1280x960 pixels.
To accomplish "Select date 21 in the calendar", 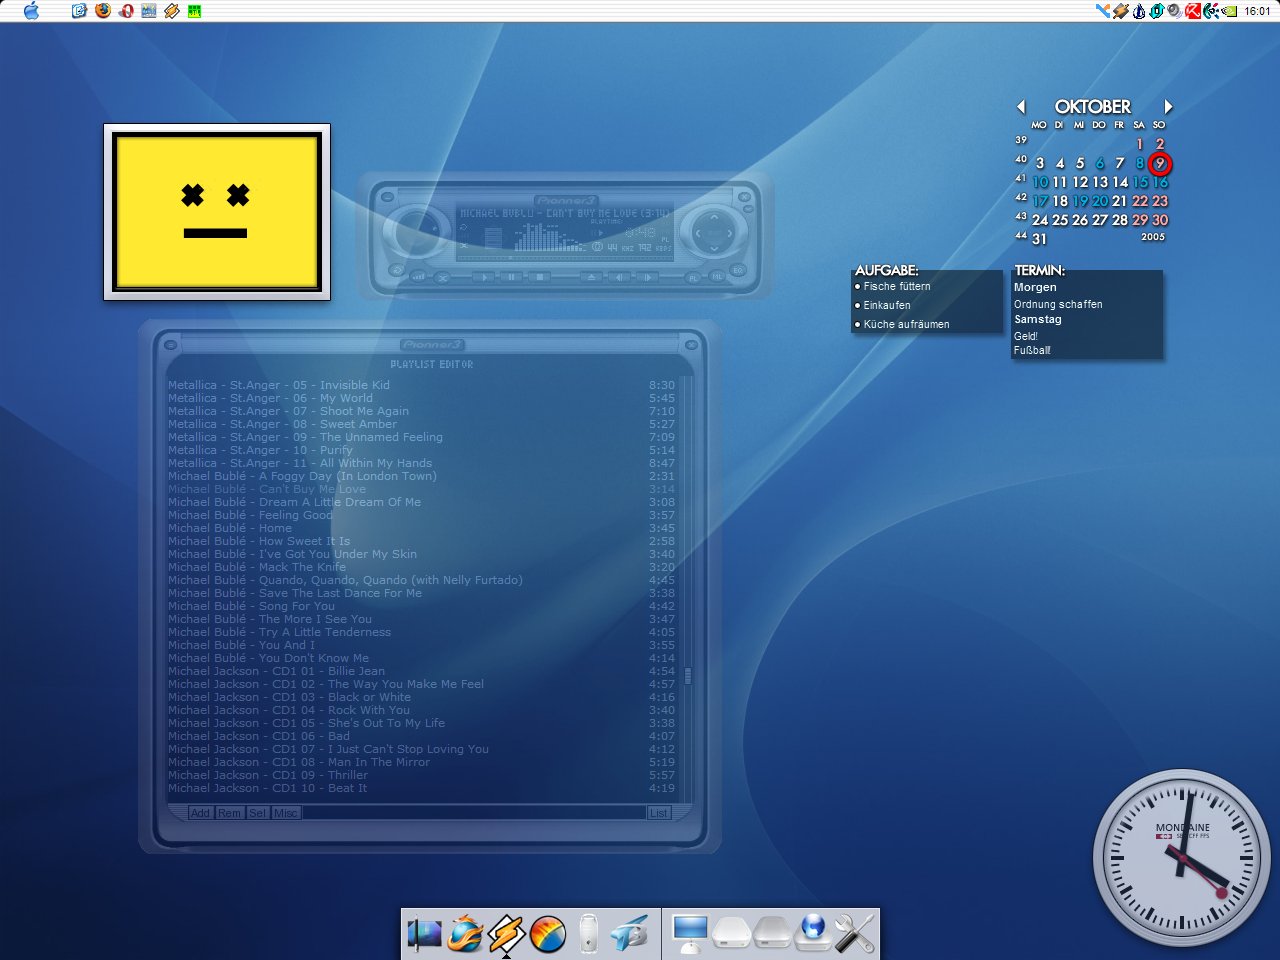I will pyautogui.click(x=1120, y=201).
